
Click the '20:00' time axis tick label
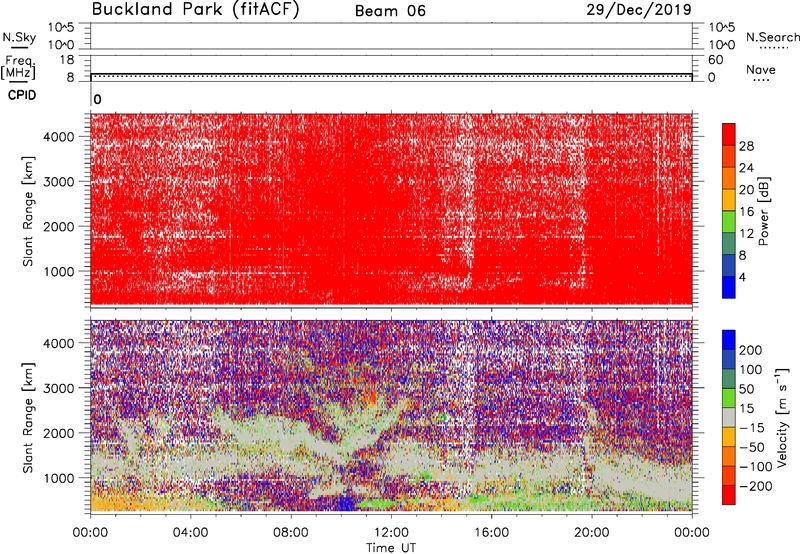coord(592,533)
